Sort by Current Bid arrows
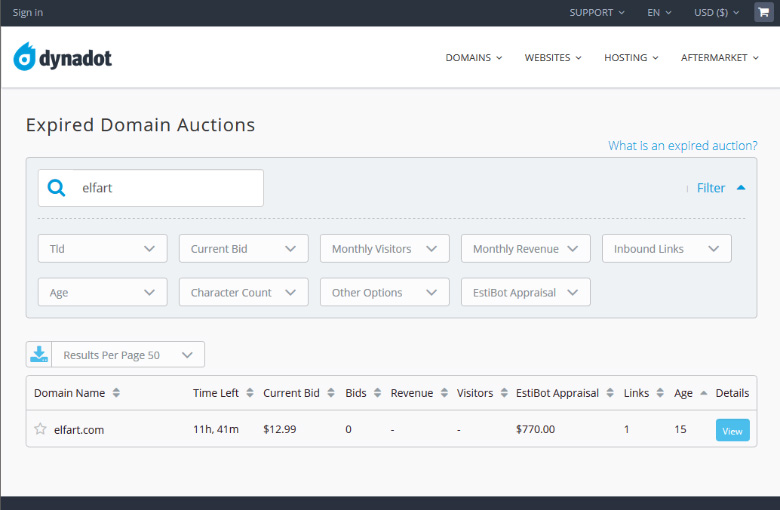 [x=331, y=393]
